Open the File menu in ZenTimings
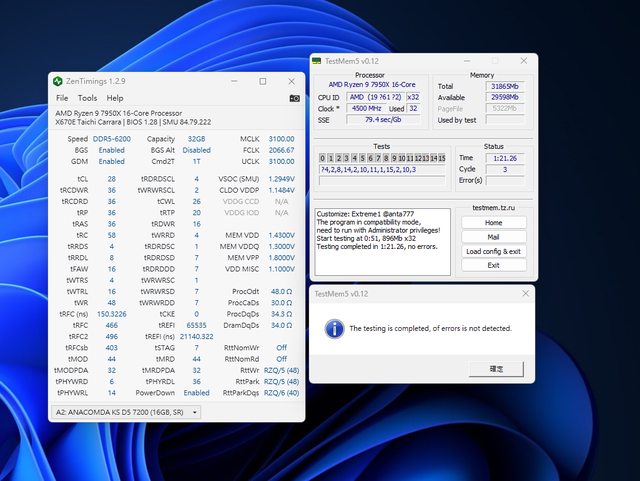 click(62, 98)
